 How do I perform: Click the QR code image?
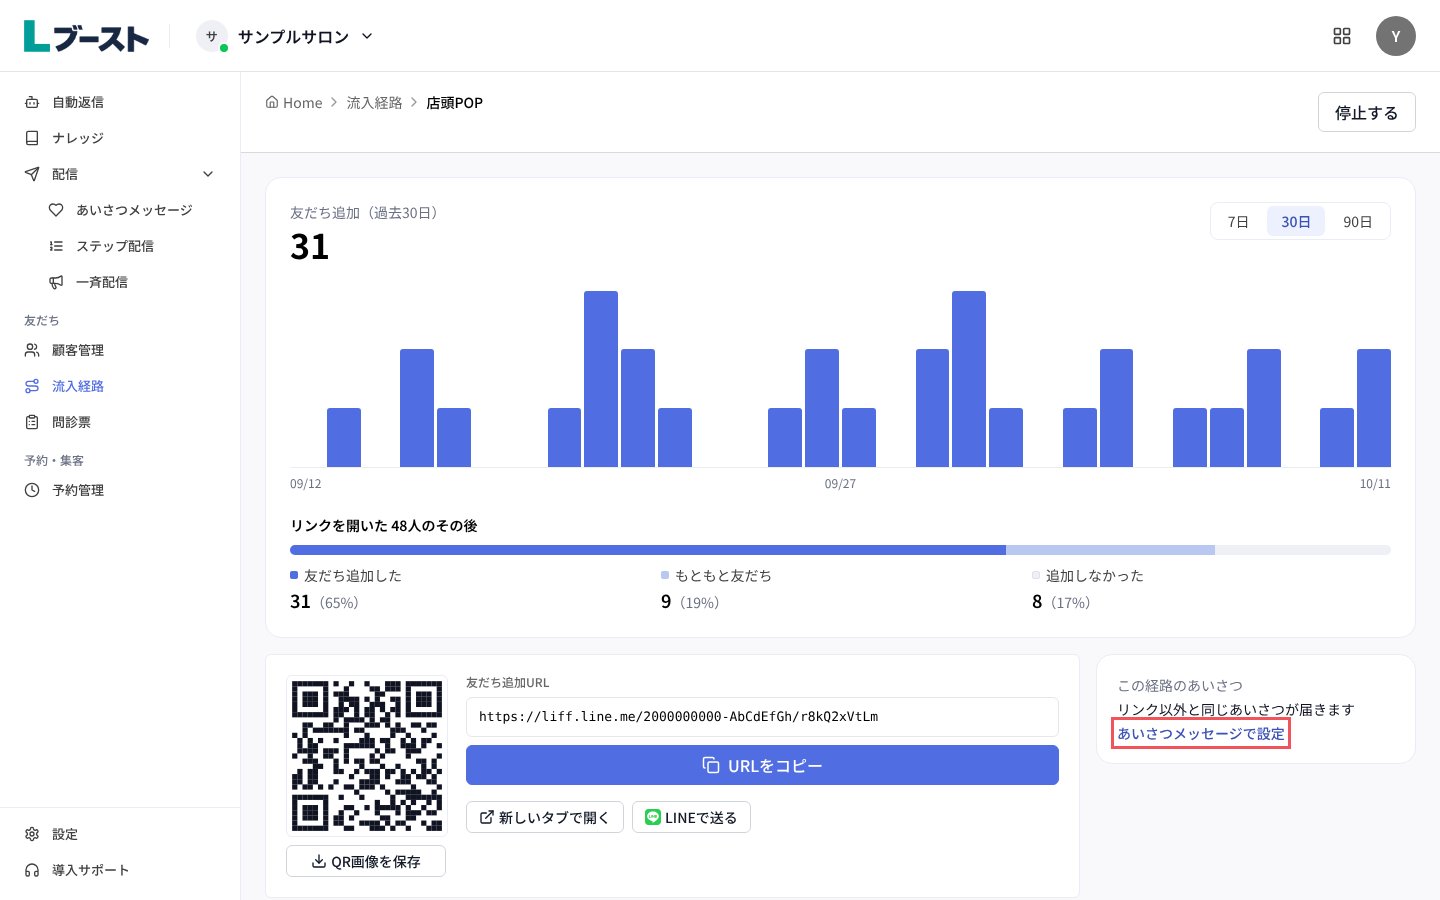pyautogui.click(x=366, y=756)
